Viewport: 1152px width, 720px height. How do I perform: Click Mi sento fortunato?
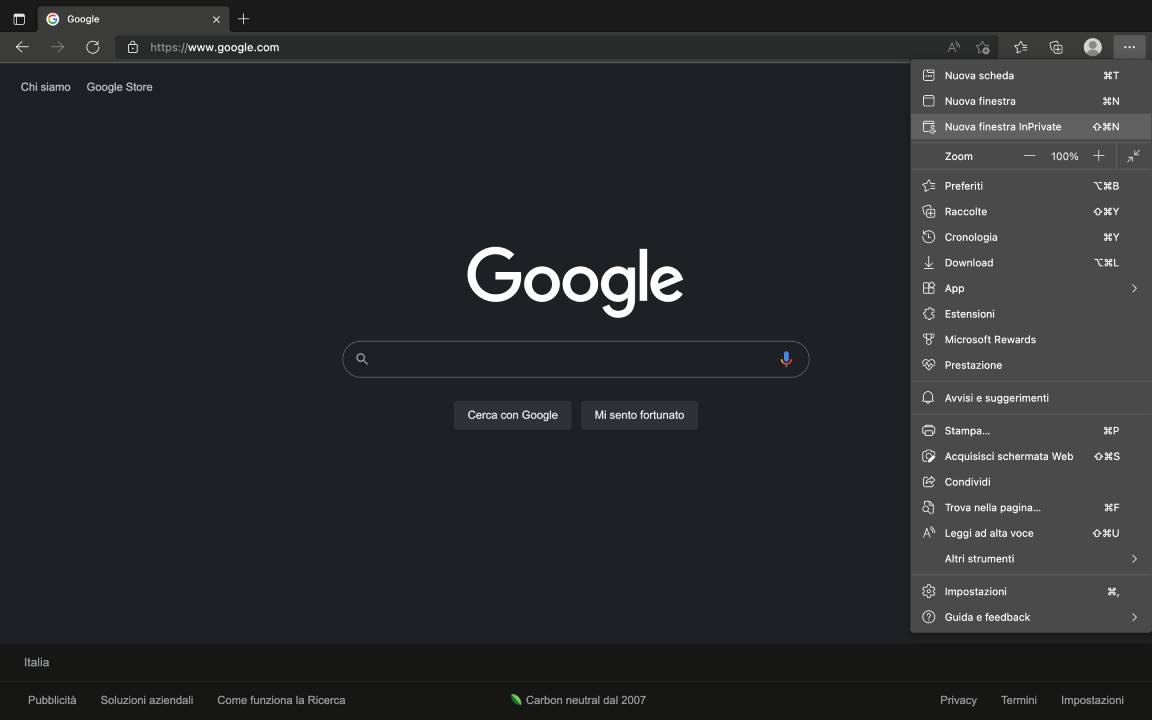click(639, 415)
